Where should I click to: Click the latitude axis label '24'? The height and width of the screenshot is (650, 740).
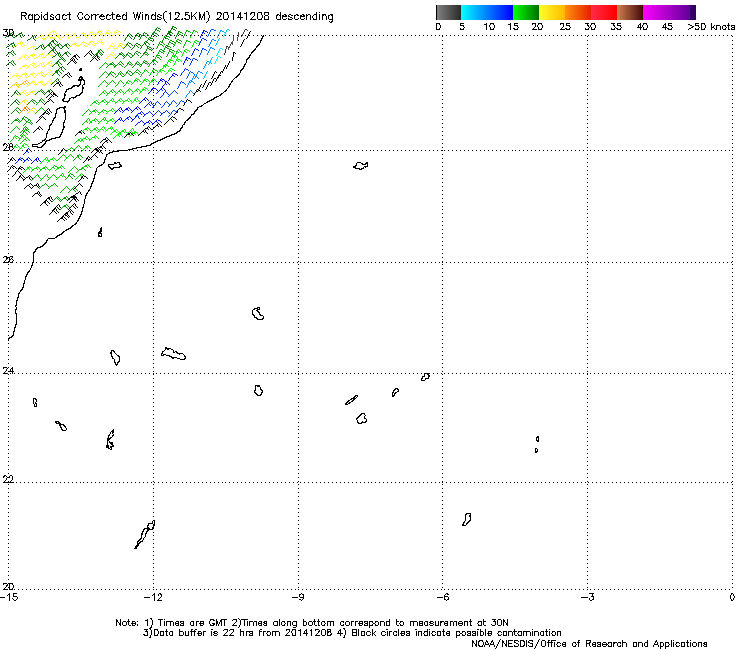(8, 371)
